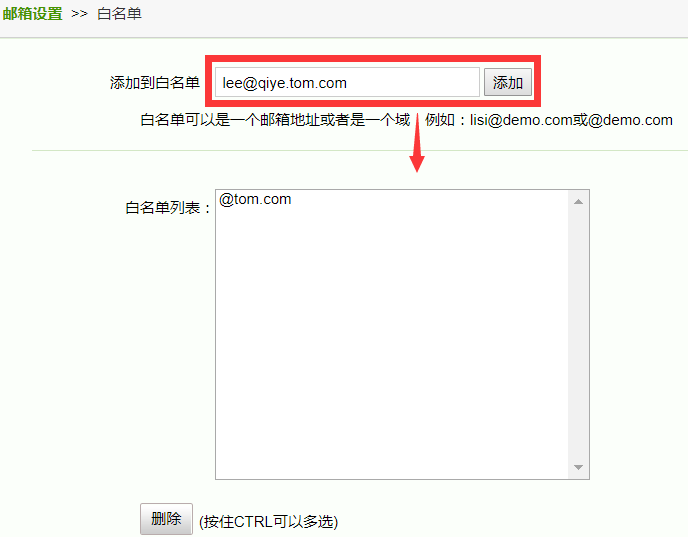The height and width of the screenshot is (537, 688).
Task: Click the list scrollbar down arrow
Action: click(x=578, y=468)
